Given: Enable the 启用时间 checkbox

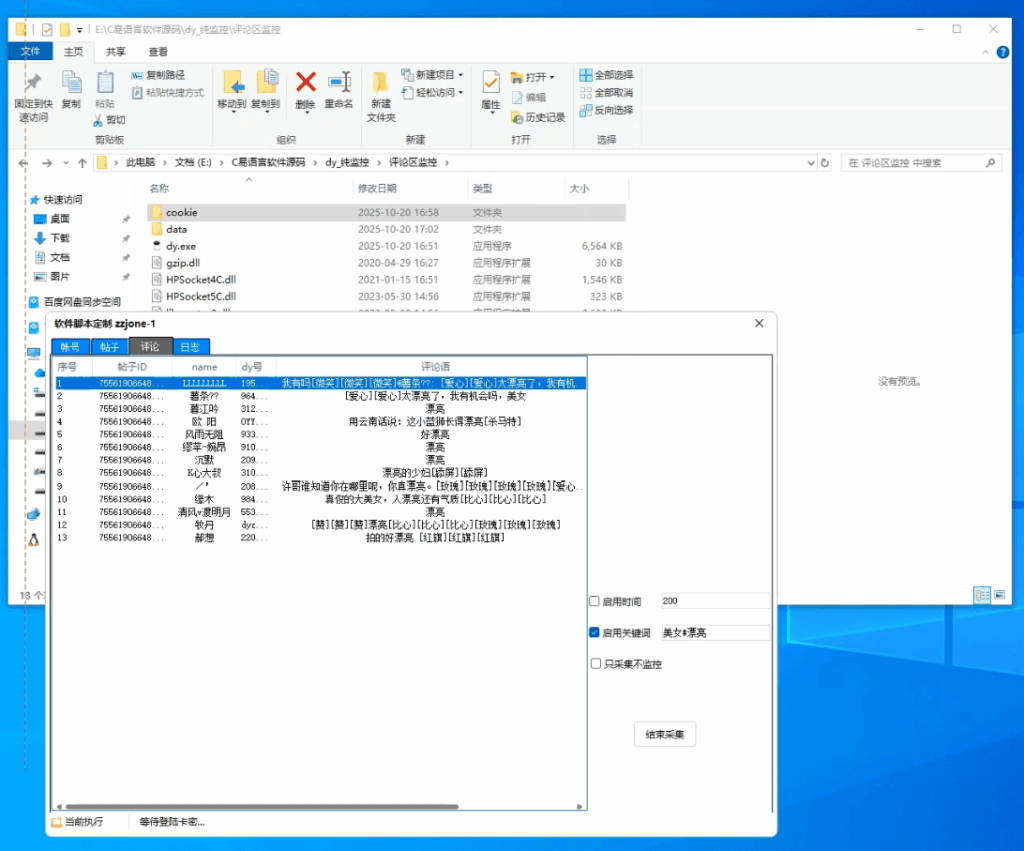Looking at the screenshot, I should [x=595, y=602].
